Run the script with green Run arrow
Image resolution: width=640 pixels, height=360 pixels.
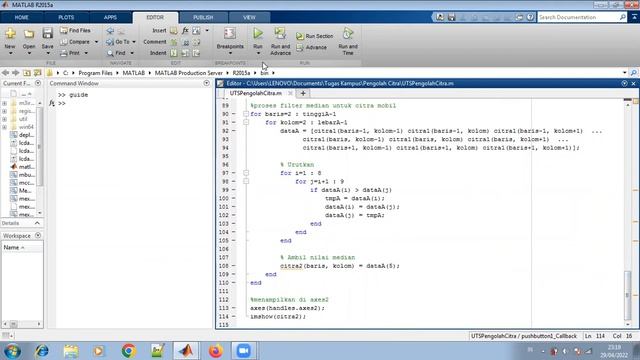click(258, 33)
